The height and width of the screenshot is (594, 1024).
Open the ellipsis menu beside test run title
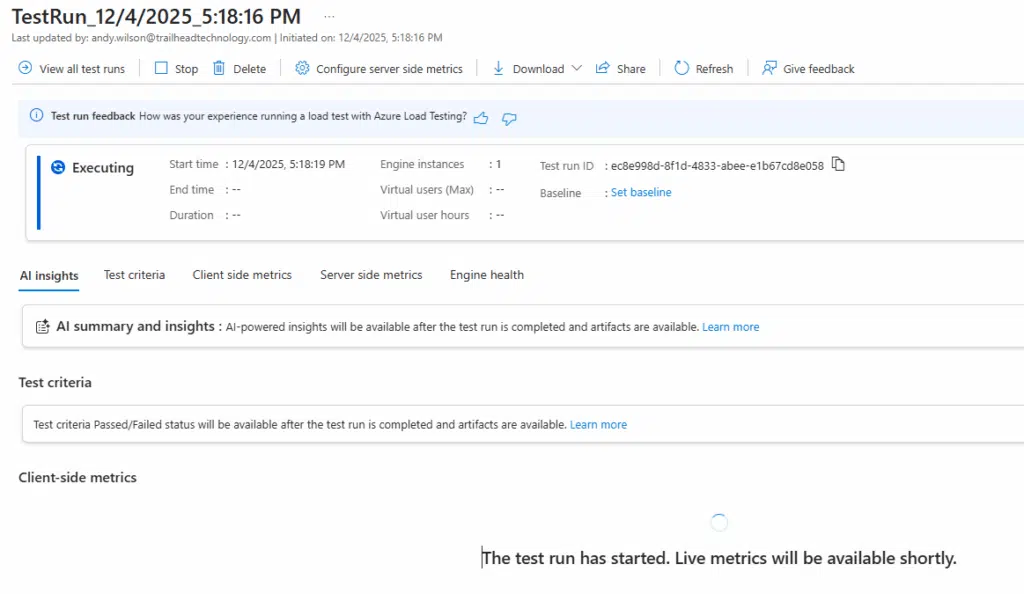click(329, 17)
